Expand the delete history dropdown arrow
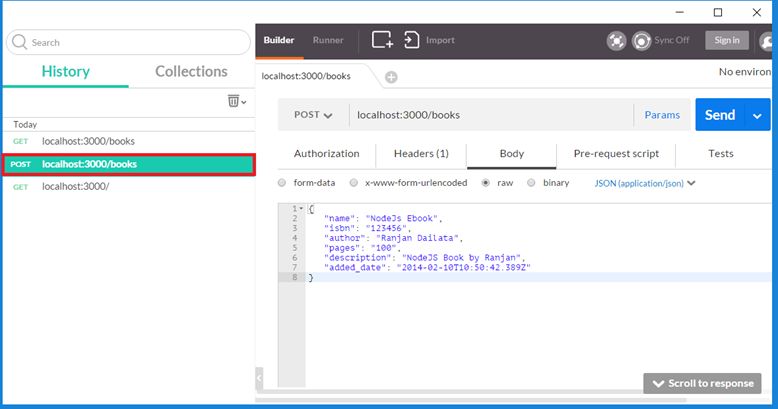The width and height of the screenshot is (778, 409). click(x=244, y=102)
